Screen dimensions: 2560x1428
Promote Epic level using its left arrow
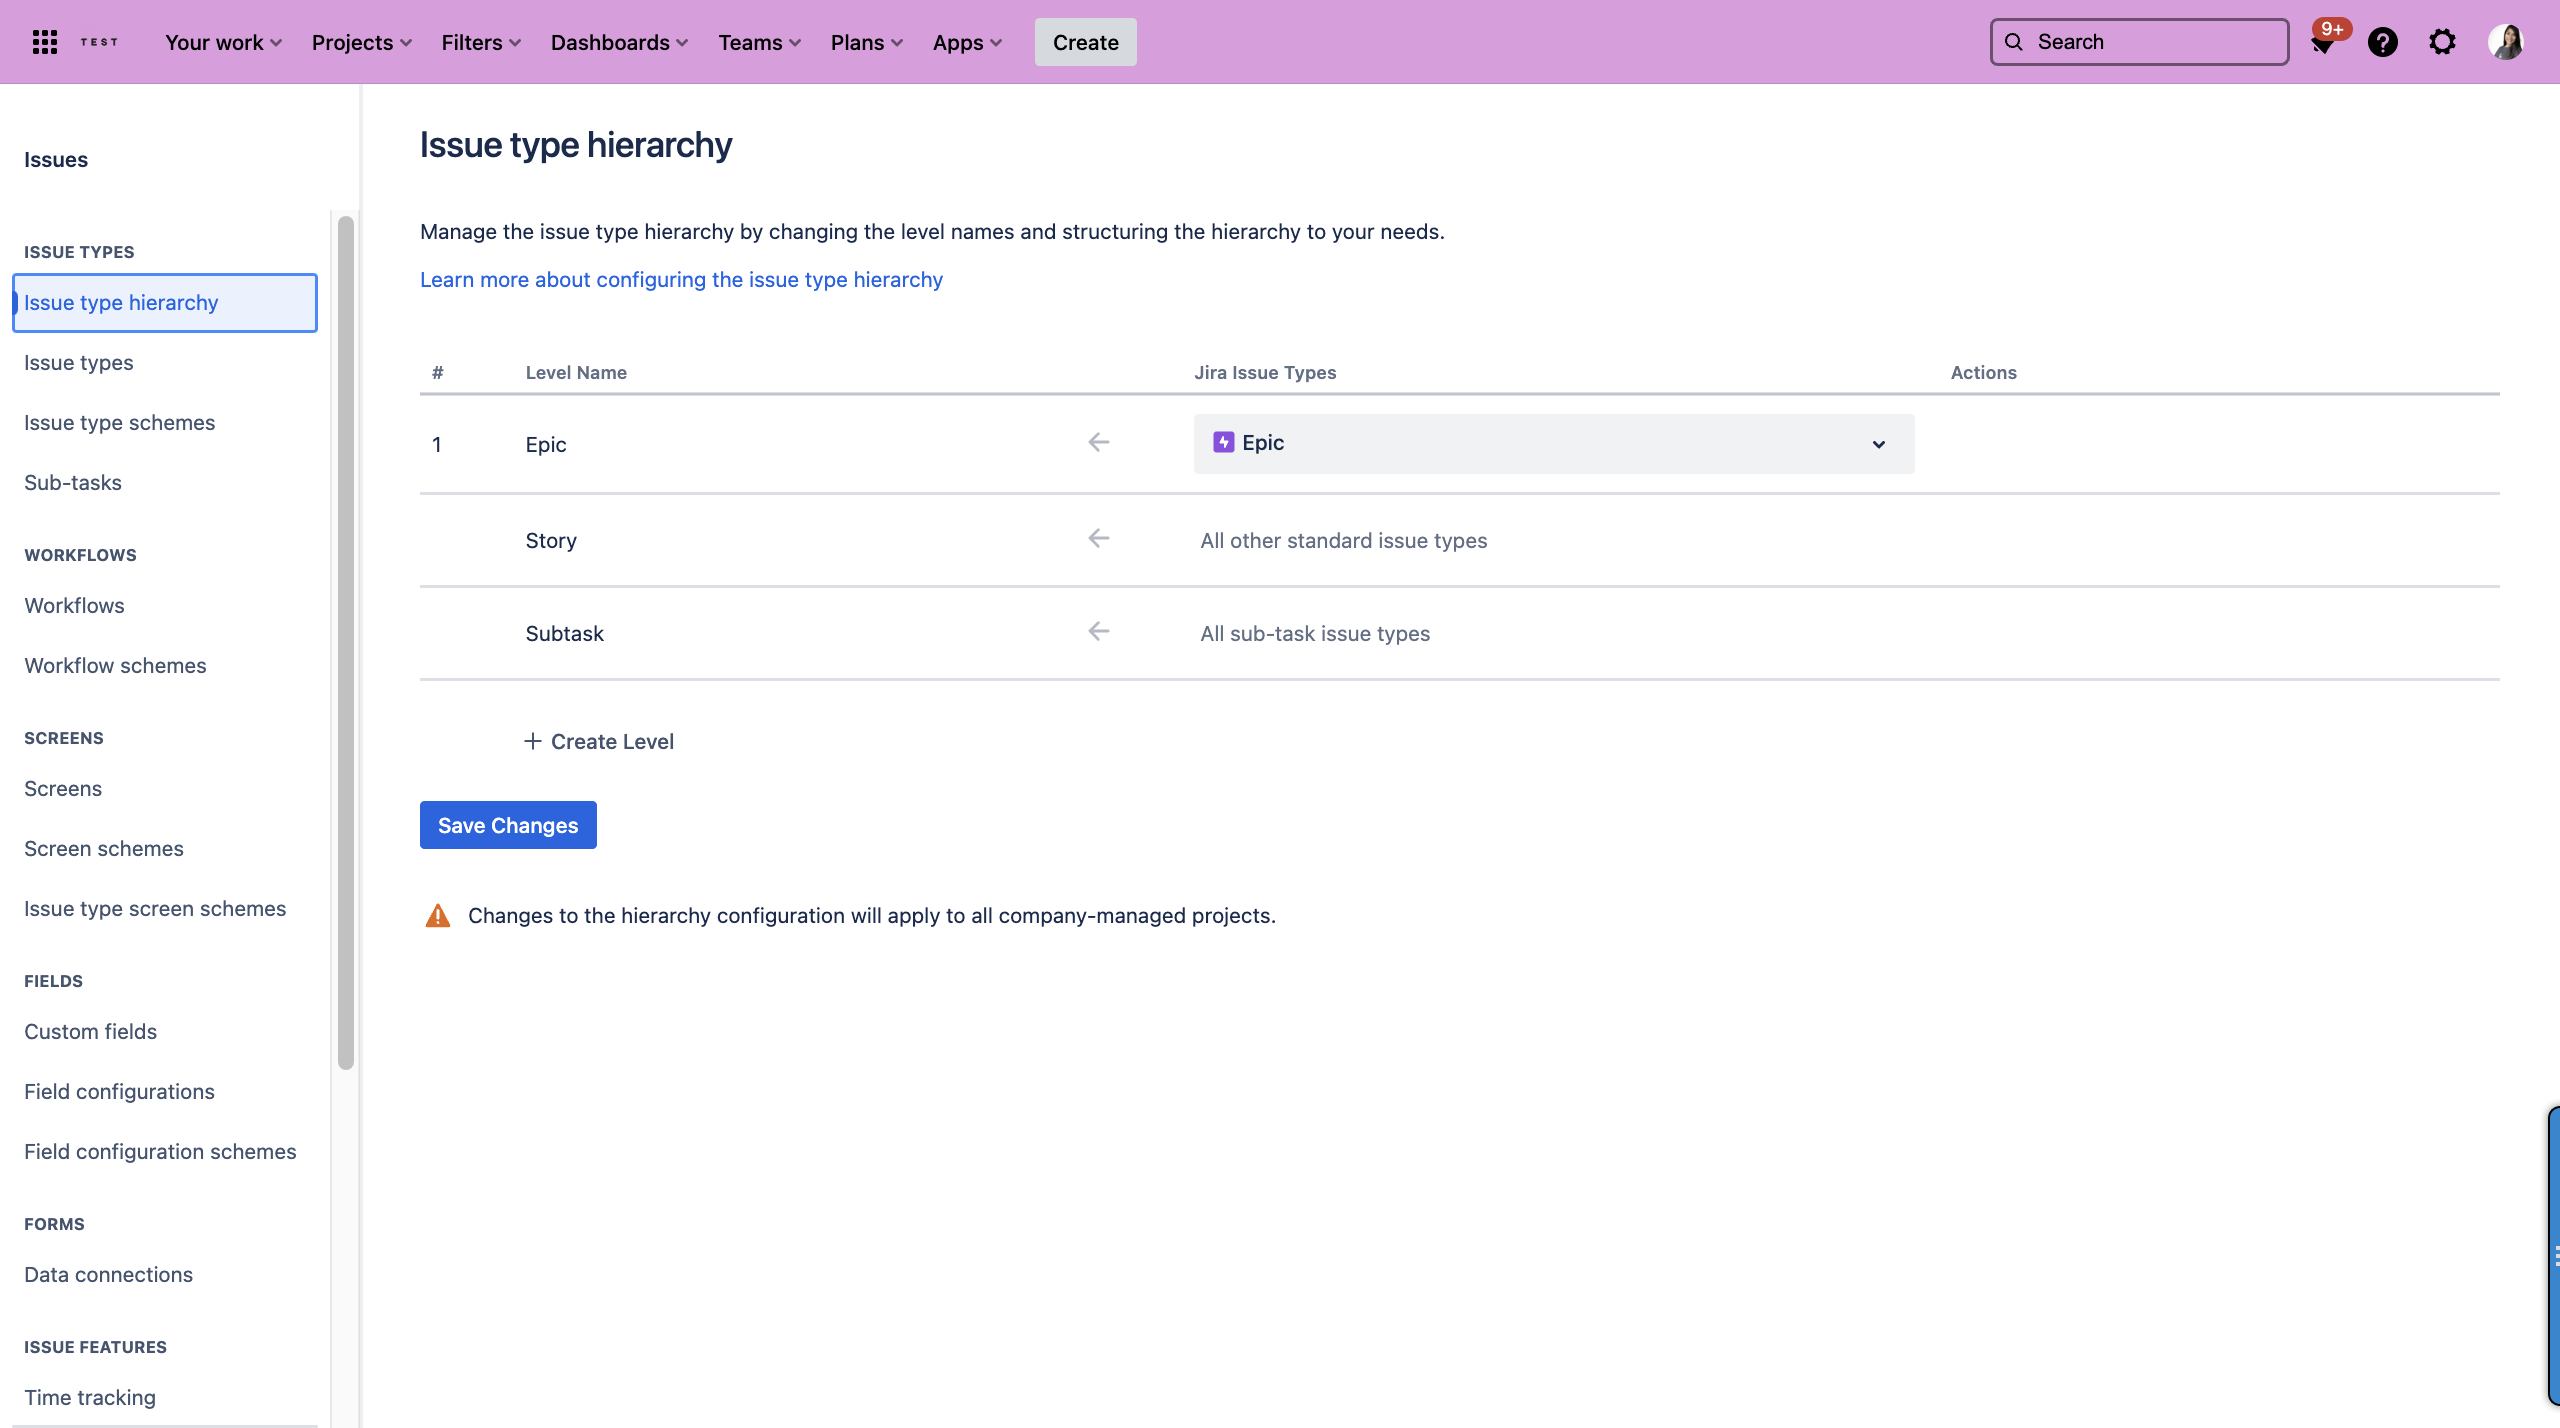coord(1097,441)
